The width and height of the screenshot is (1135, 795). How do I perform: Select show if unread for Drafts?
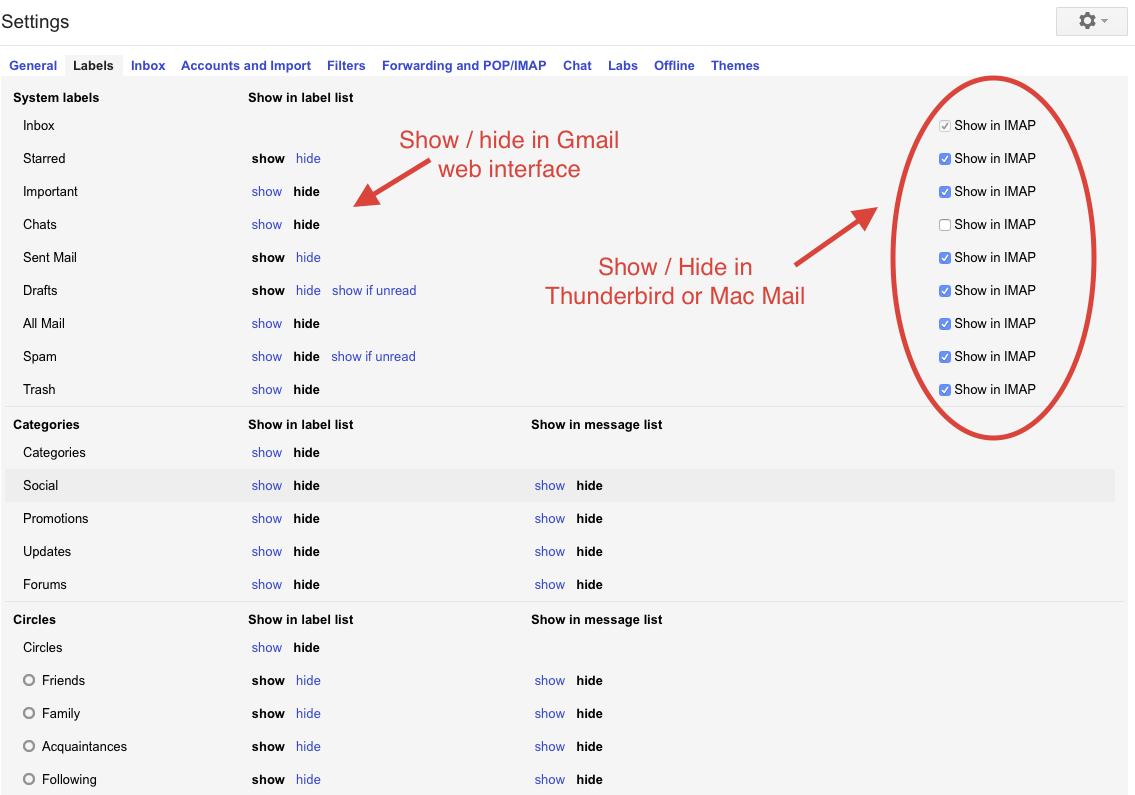point(374,291)
